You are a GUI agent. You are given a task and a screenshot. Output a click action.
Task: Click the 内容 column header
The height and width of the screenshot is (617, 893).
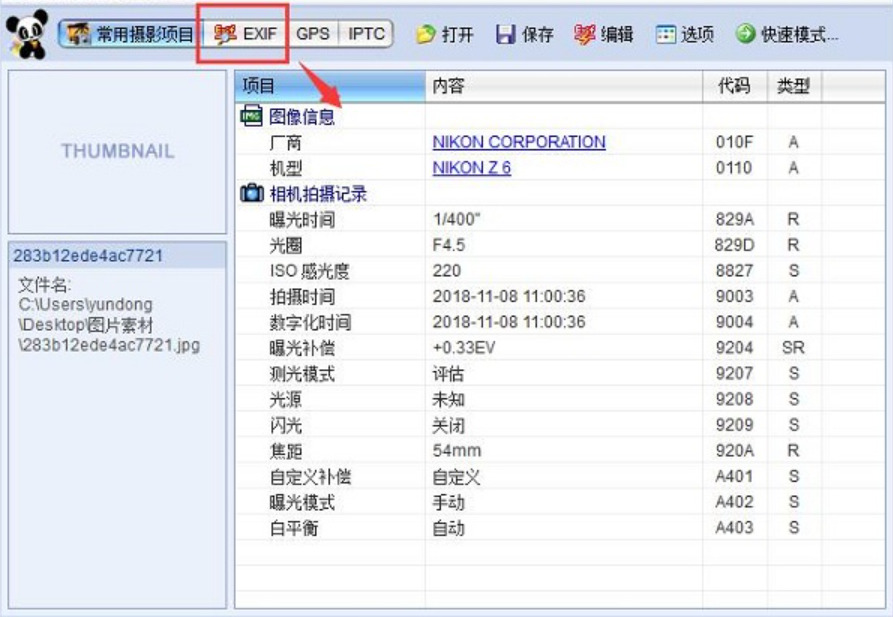pyautogui.click(x=564, y=86)
